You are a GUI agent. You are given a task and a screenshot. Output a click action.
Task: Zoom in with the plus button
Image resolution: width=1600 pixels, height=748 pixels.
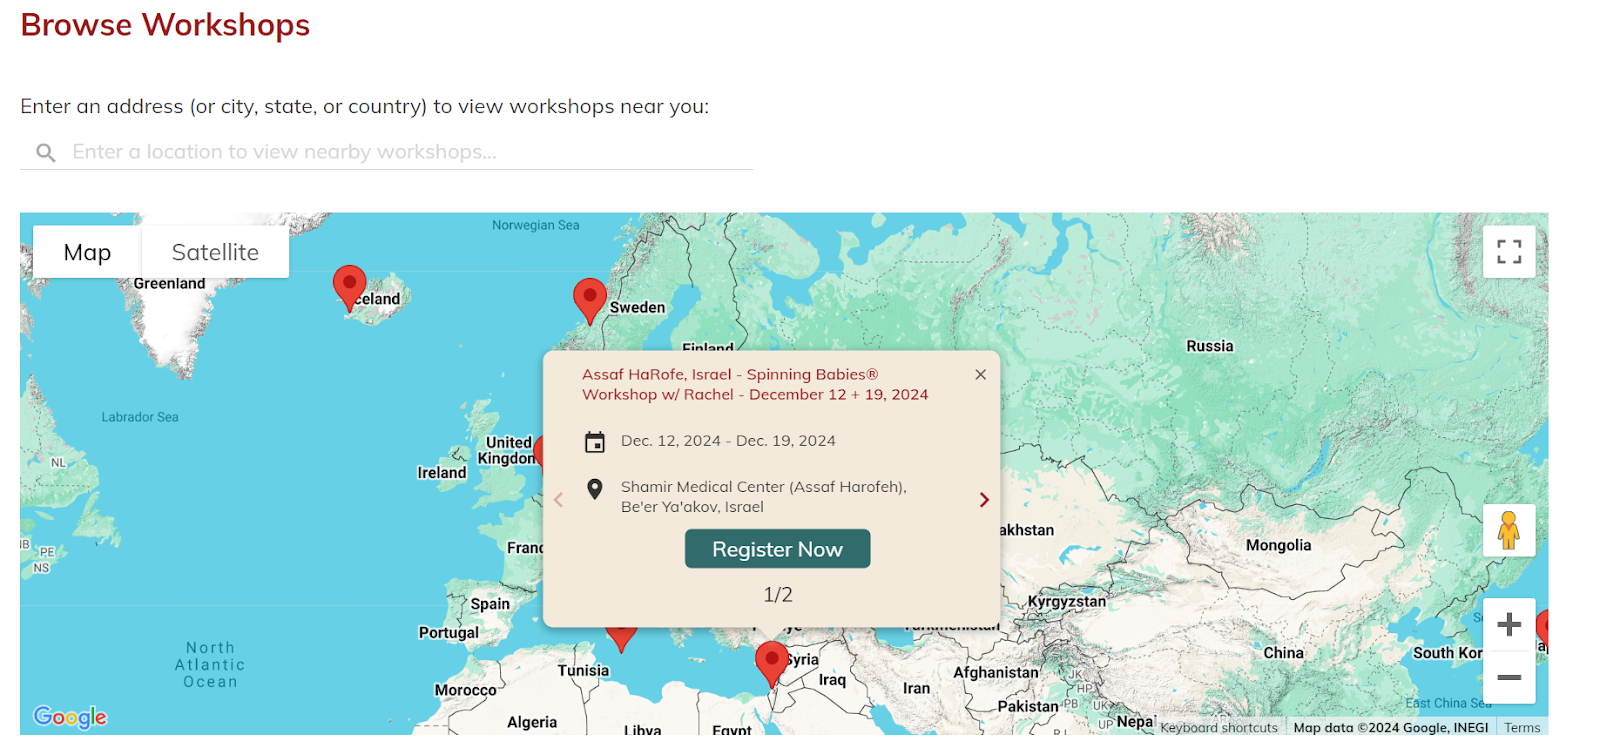point(1509,625)
